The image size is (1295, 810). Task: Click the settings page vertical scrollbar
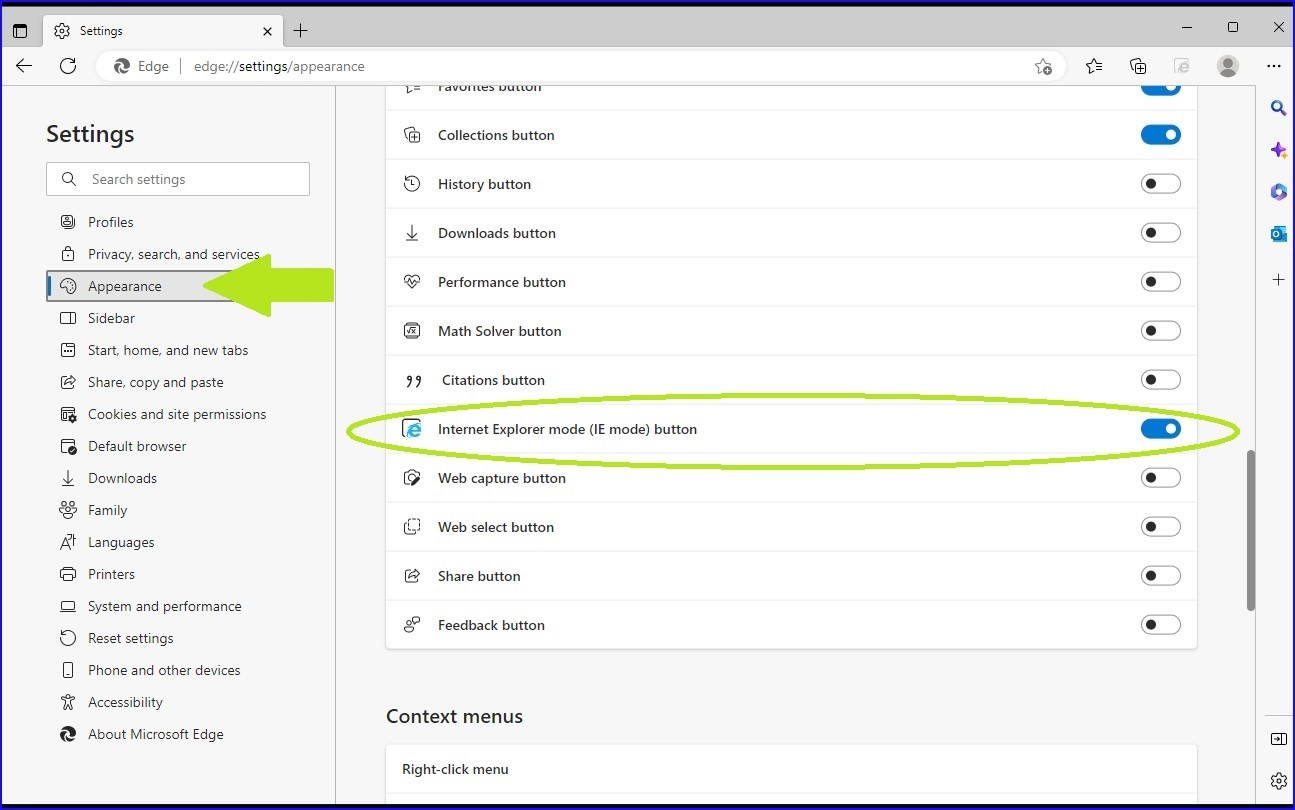[x=1250, y=530]
